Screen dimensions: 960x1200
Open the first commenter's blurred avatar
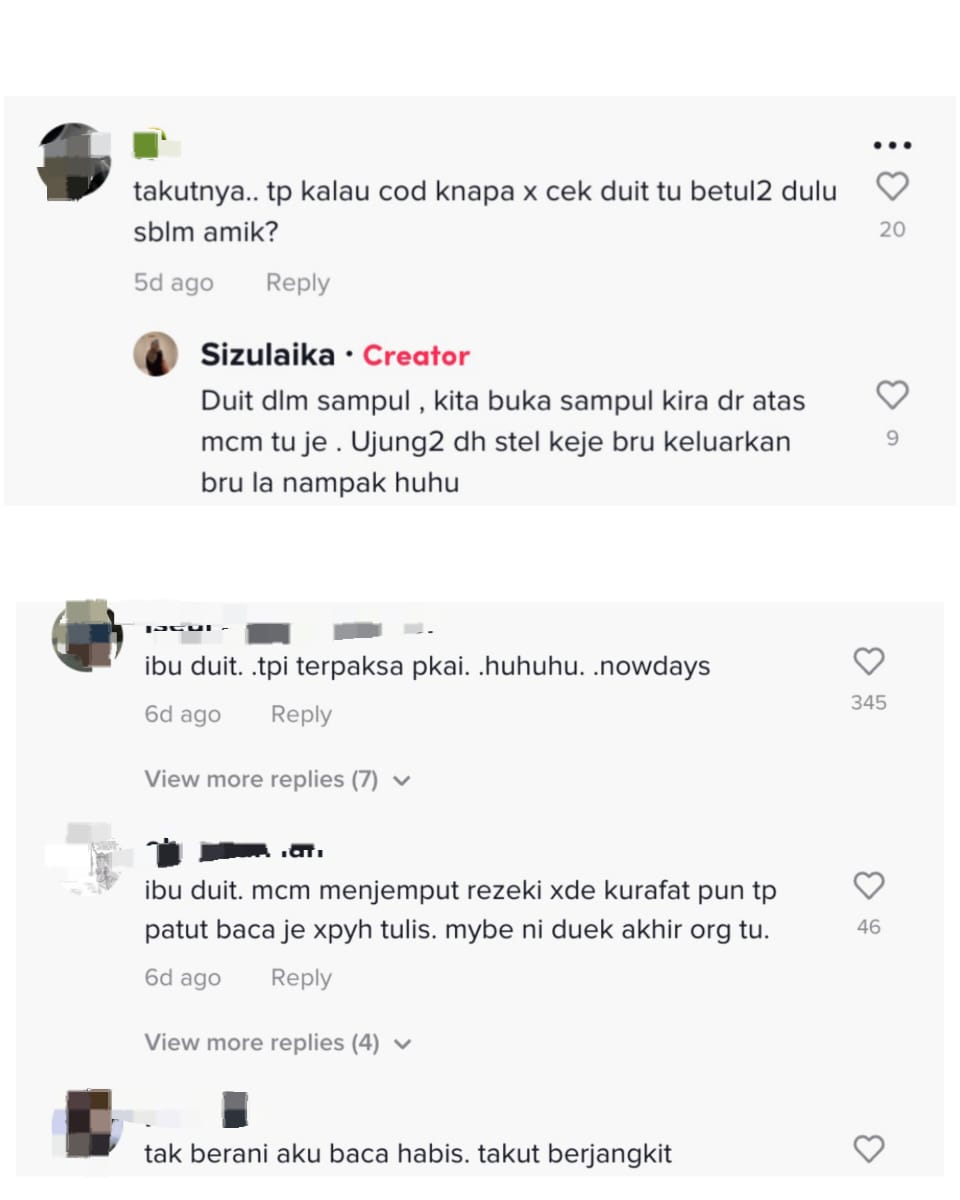74,161
